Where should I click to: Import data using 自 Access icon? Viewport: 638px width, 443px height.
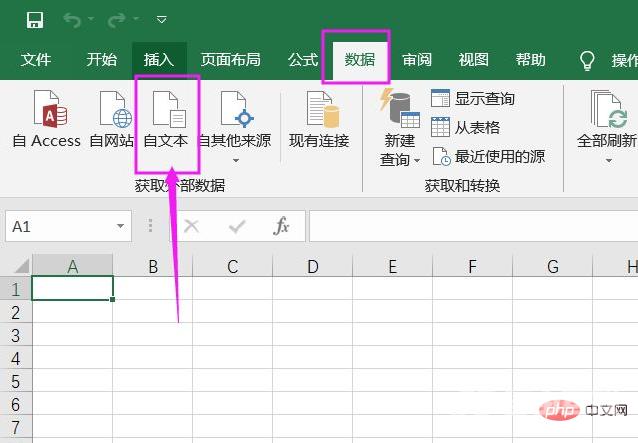[x=47, y=120]
